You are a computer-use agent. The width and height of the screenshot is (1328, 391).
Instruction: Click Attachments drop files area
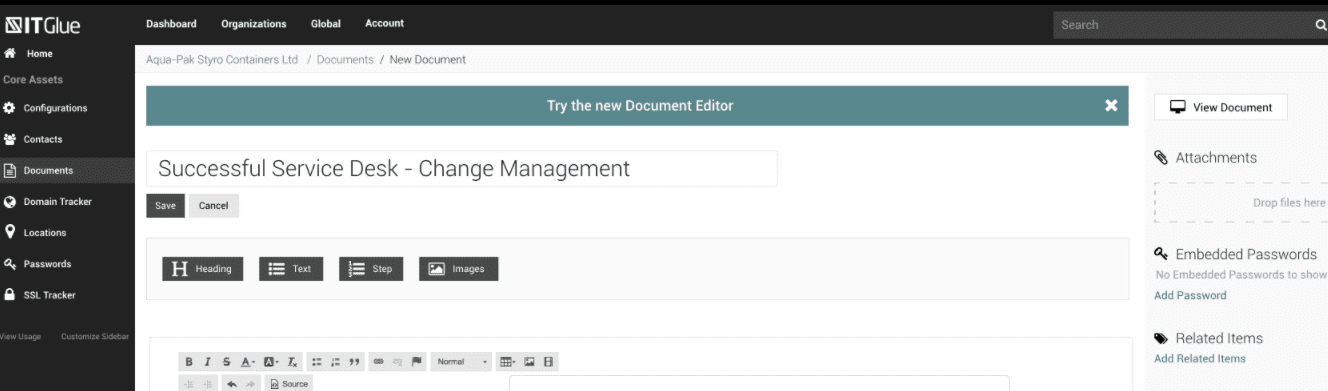[1241, 202]
